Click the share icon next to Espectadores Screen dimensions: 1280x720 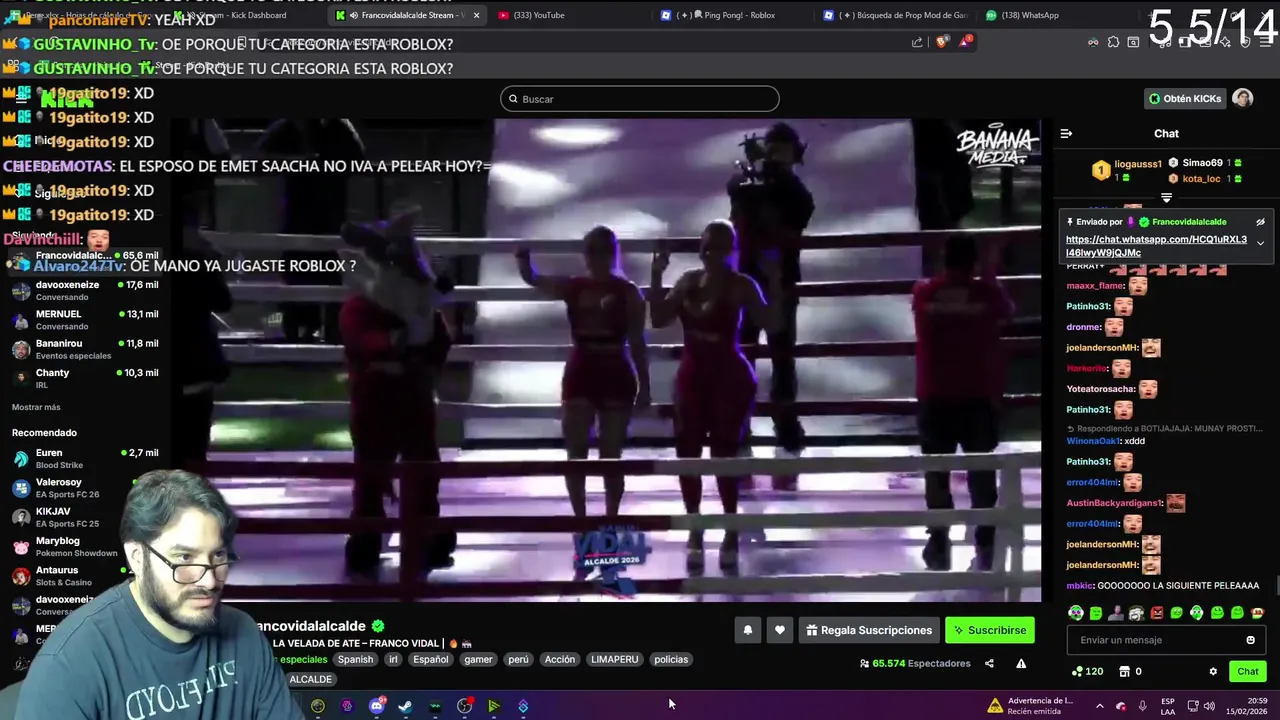(x=989, y=663)
